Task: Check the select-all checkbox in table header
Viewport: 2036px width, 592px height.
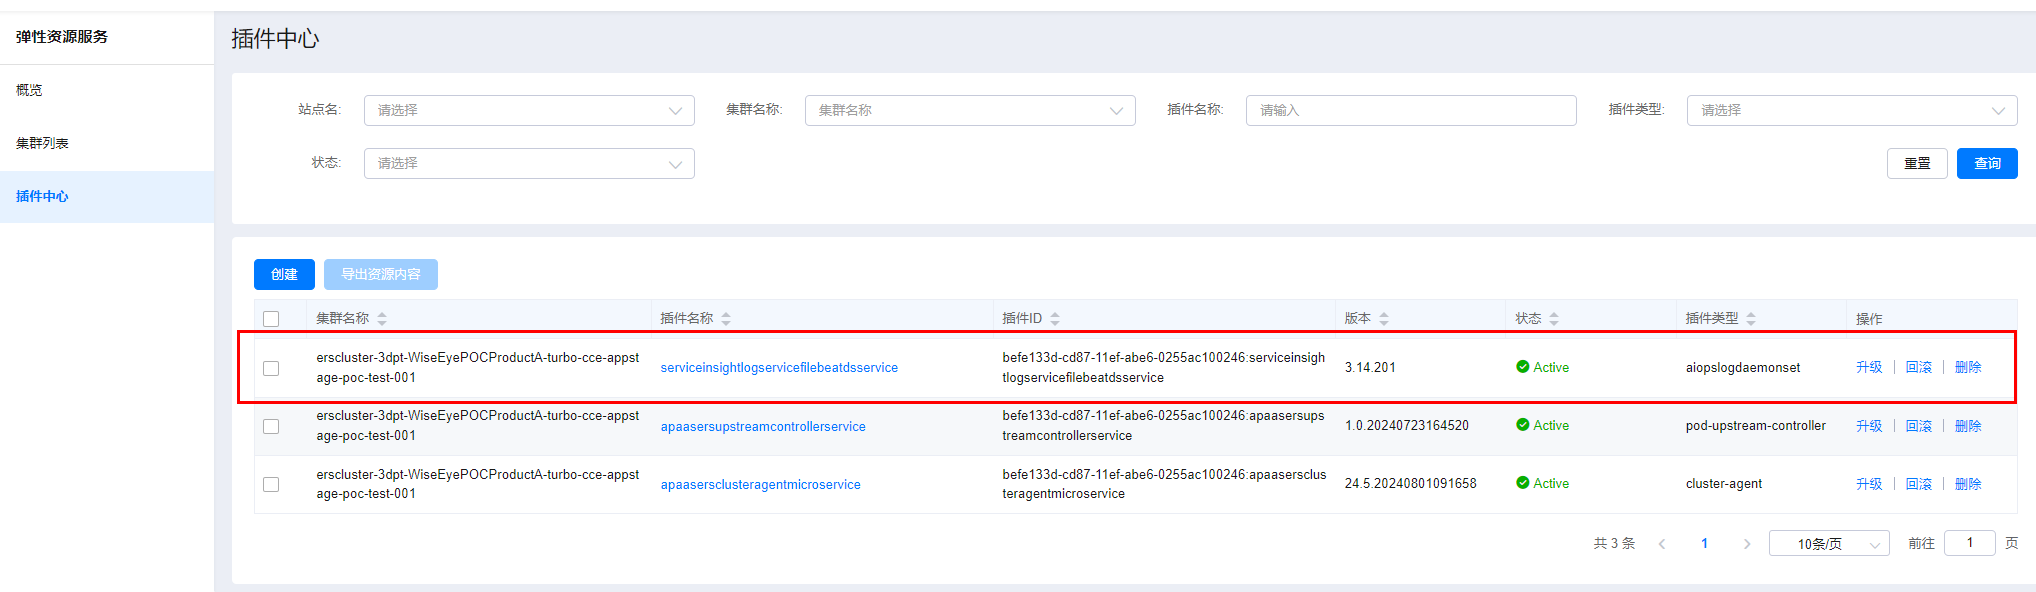Action: pos(271,319)
